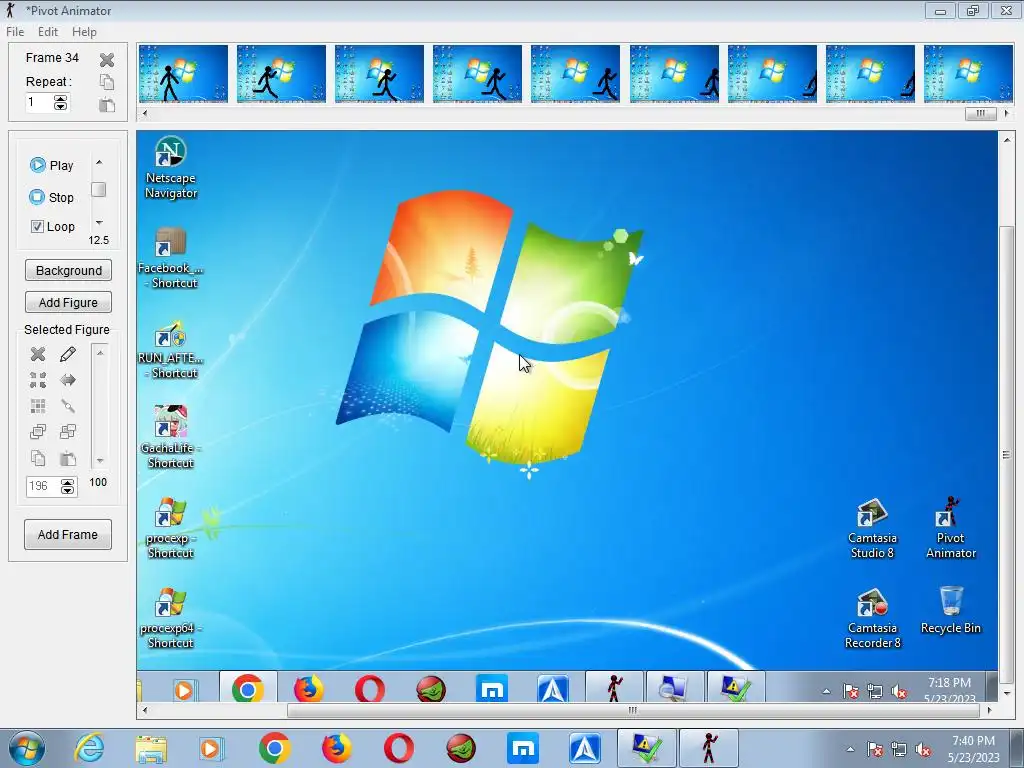Open the figure colour grid
Image resolution: width=1024 pixels, height=768 pixels.
(38, 406)
